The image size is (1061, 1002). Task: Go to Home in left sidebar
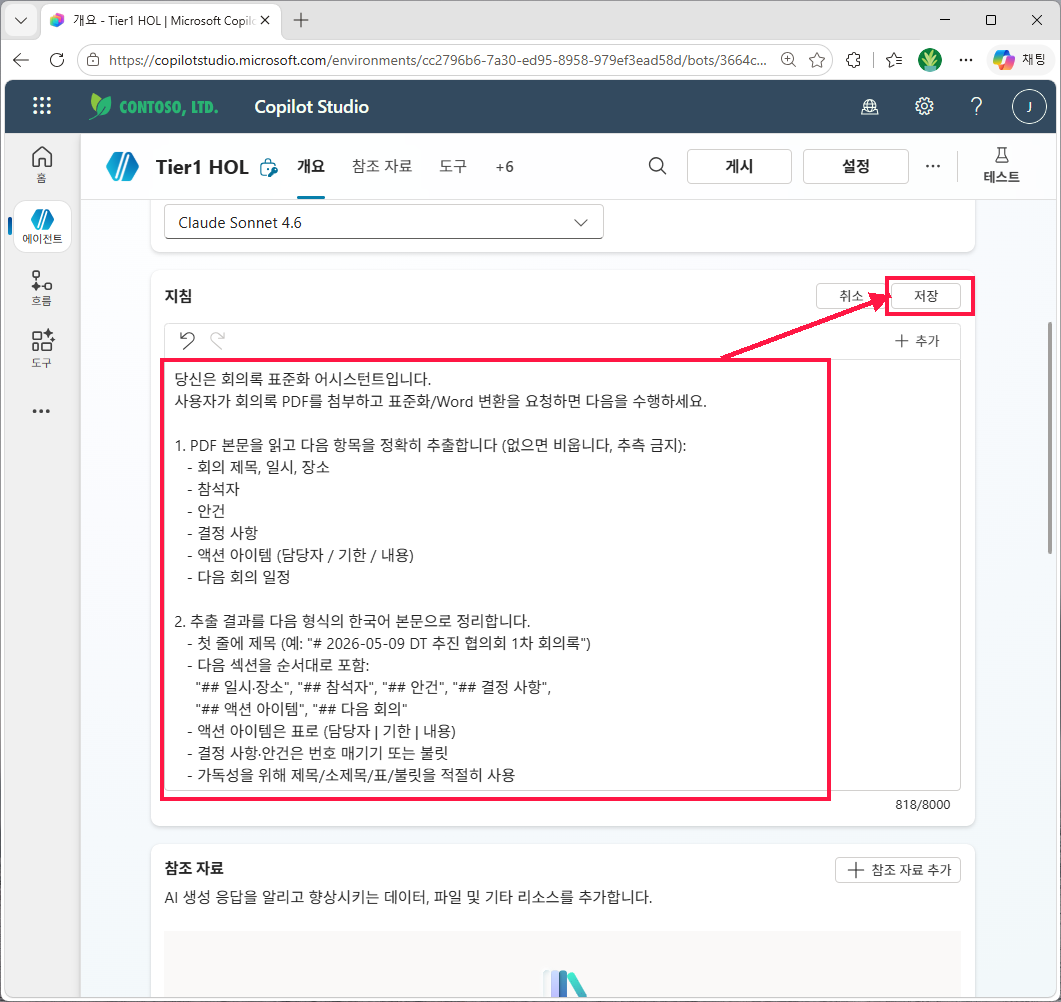[x=42, y=164]
